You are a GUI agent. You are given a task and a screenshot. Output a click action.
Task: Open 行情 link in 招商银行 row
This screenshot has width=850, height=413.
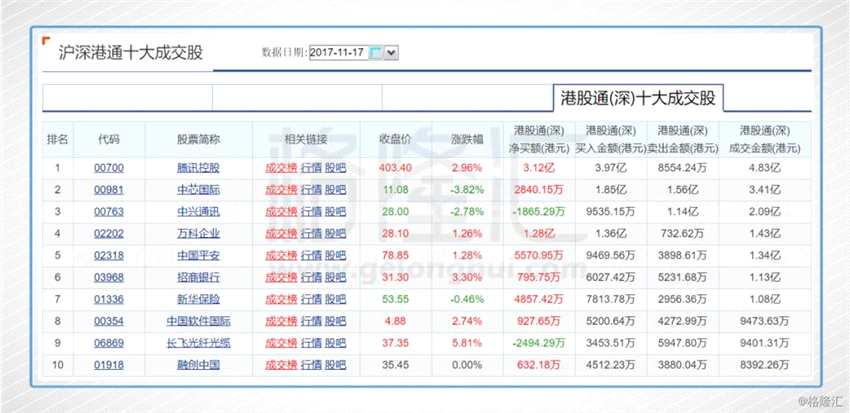point(311,278)
